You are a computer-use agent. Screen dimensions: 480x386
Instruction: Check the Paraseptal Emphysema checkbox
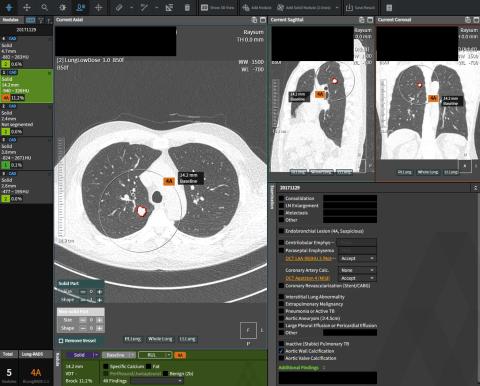pos(281,250)
